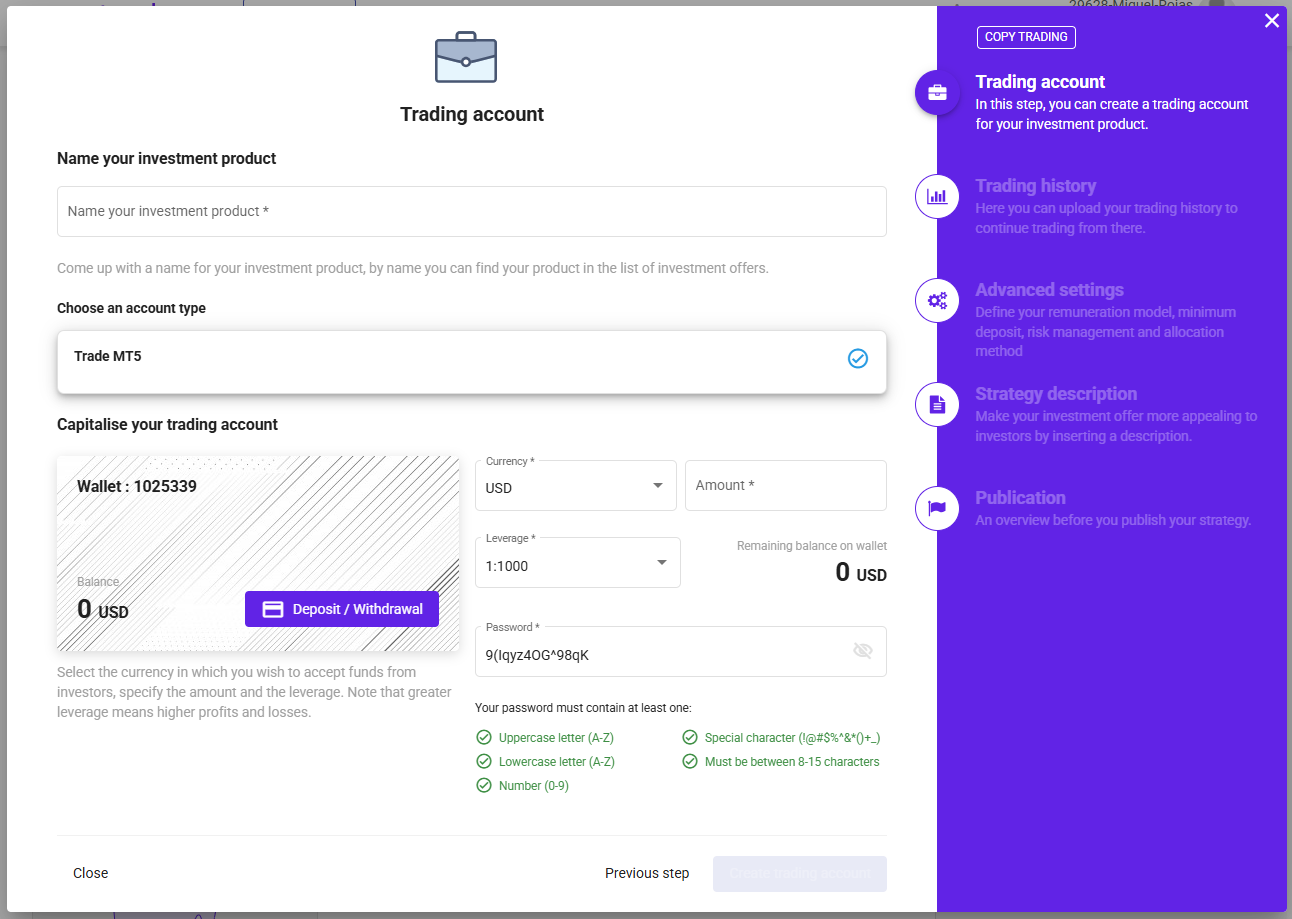The width and height of the screenshot is (1292, 919).
Task: Click the Password input field
Action: (681, 652)
